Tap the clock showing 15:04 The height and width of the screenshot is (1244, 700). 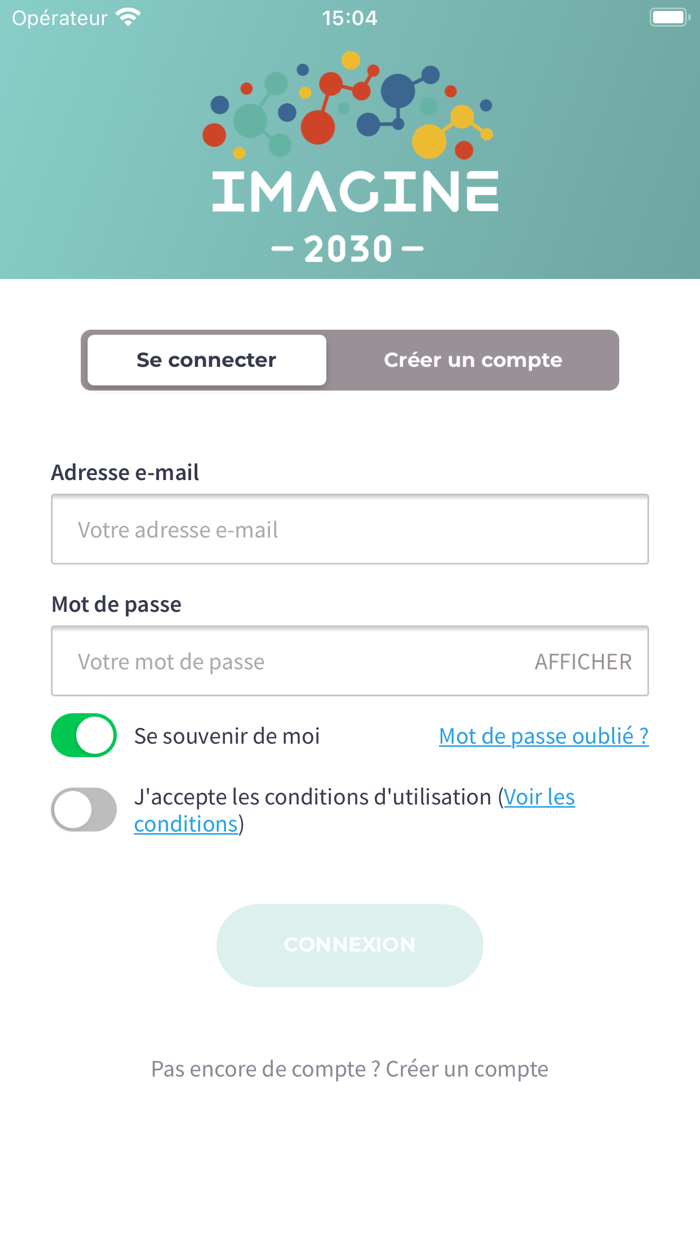coord(350,18)
